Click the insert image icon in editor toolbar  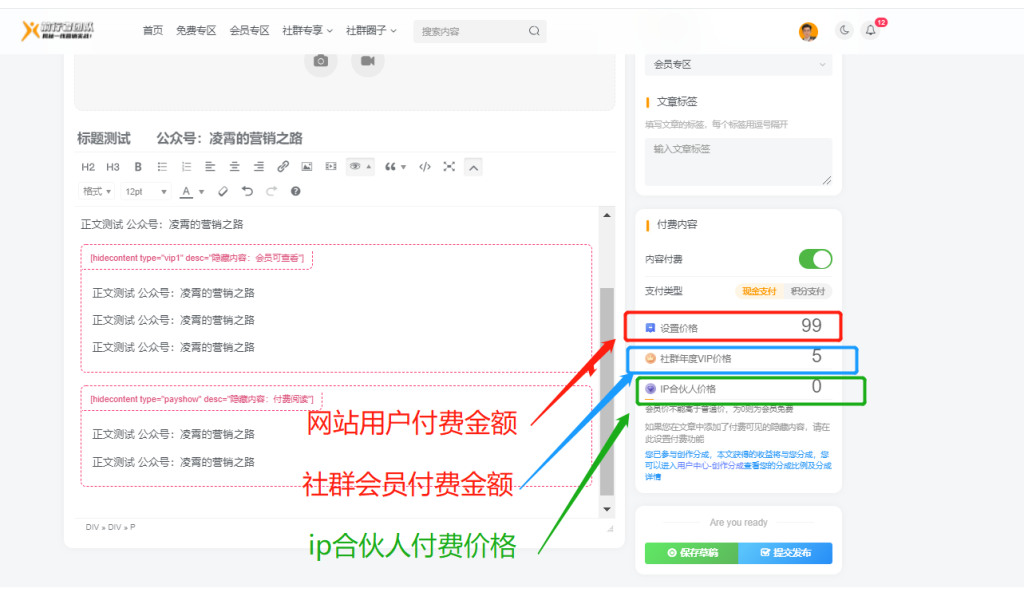[x=307, y=166]
